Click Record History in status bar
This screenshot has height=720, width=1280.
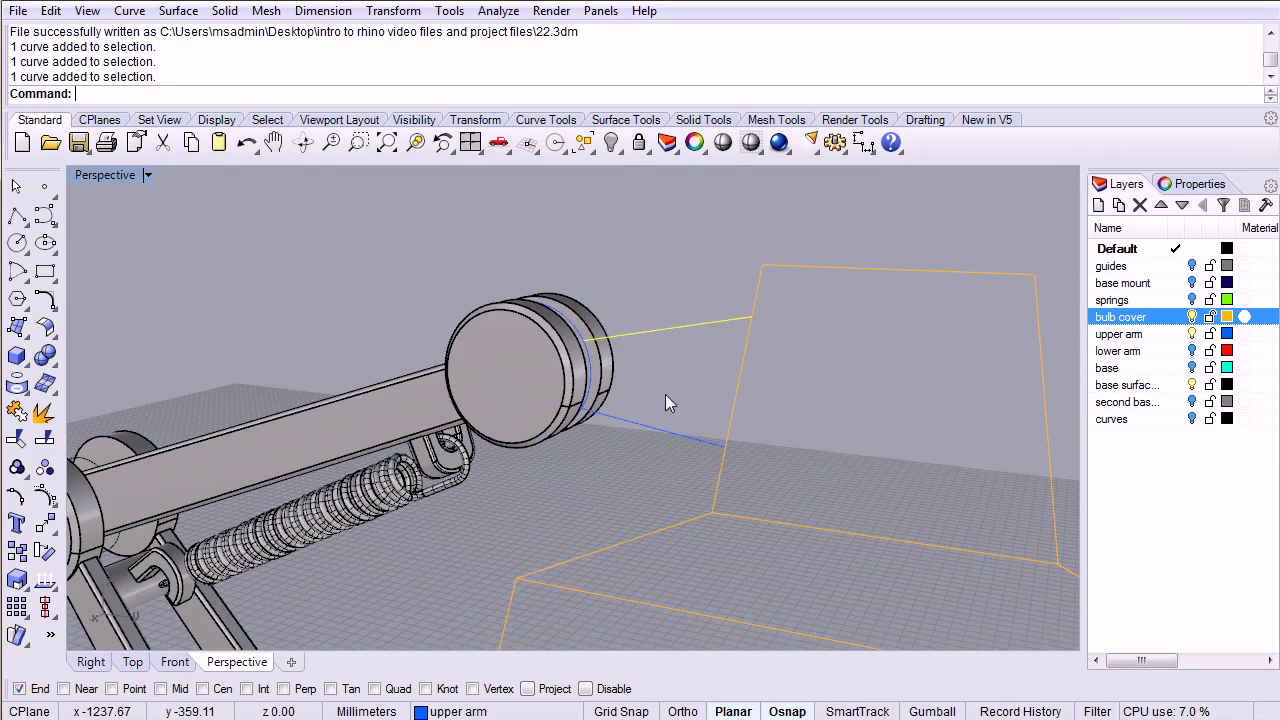point(1020,712)
